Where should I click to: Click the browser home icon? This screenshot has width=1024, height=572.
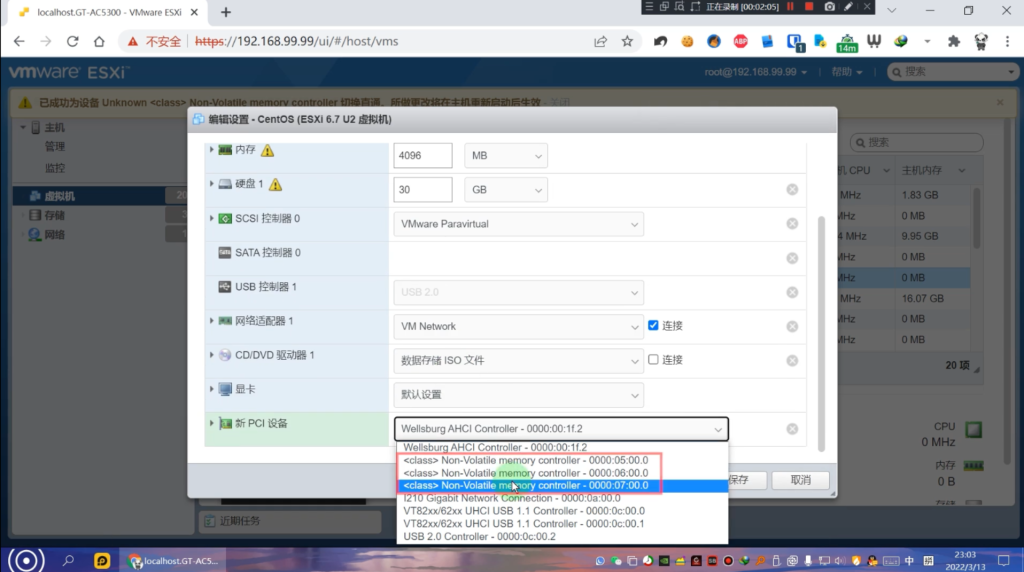(x=99, y=42)
